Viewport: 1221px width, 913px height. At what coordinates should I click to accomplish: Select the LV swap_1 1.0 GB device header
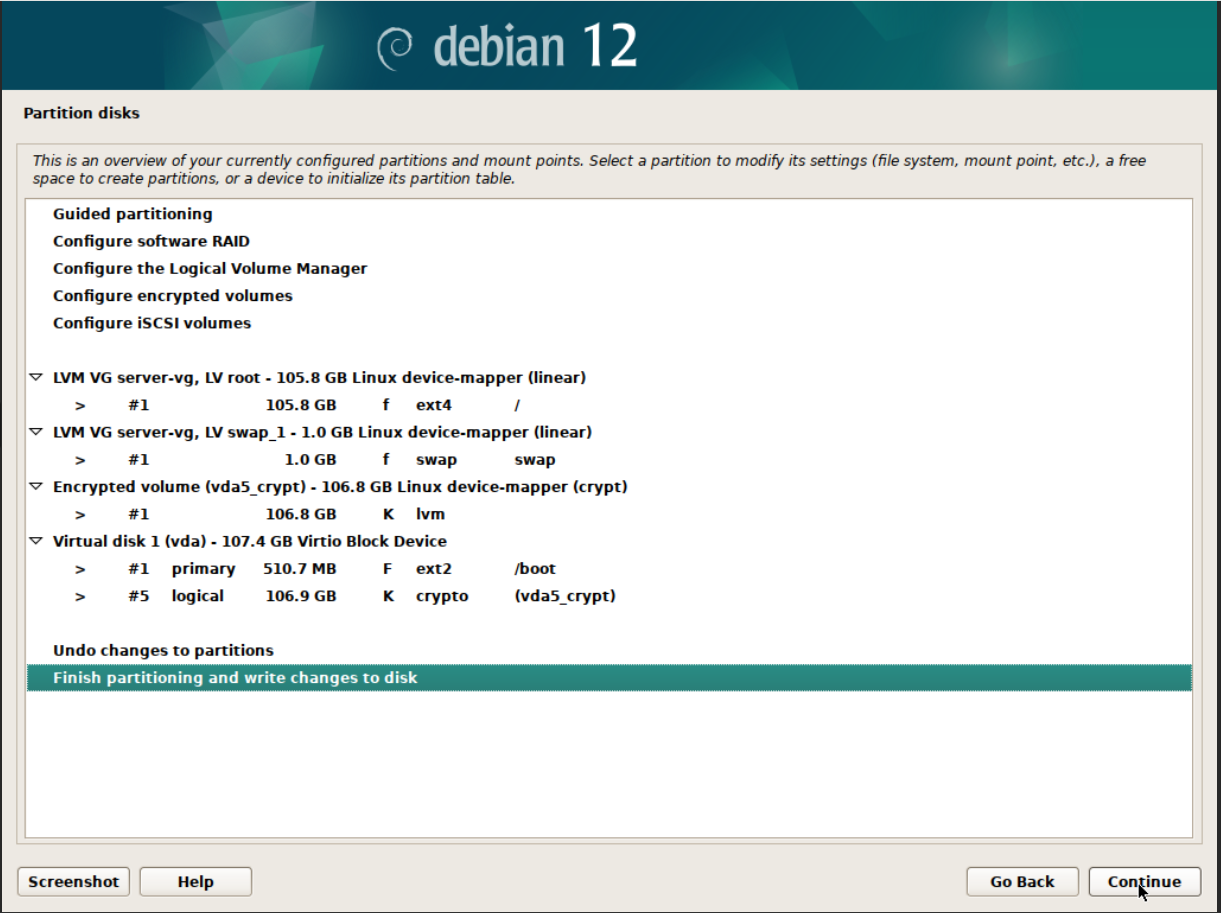pos(609,432)
